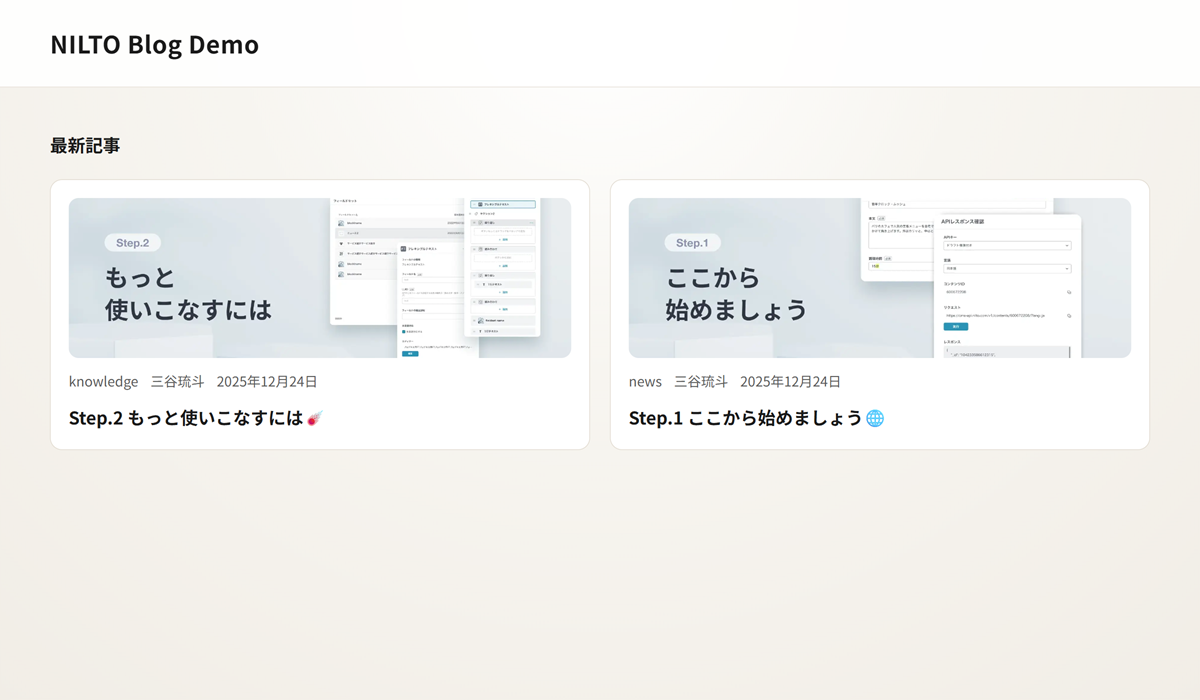Image resolution: width=1200 pixels, height=700 pixels.
Task: Click the blue checkbox in Step.2 thumbnail image
Action: click(404, 332)
